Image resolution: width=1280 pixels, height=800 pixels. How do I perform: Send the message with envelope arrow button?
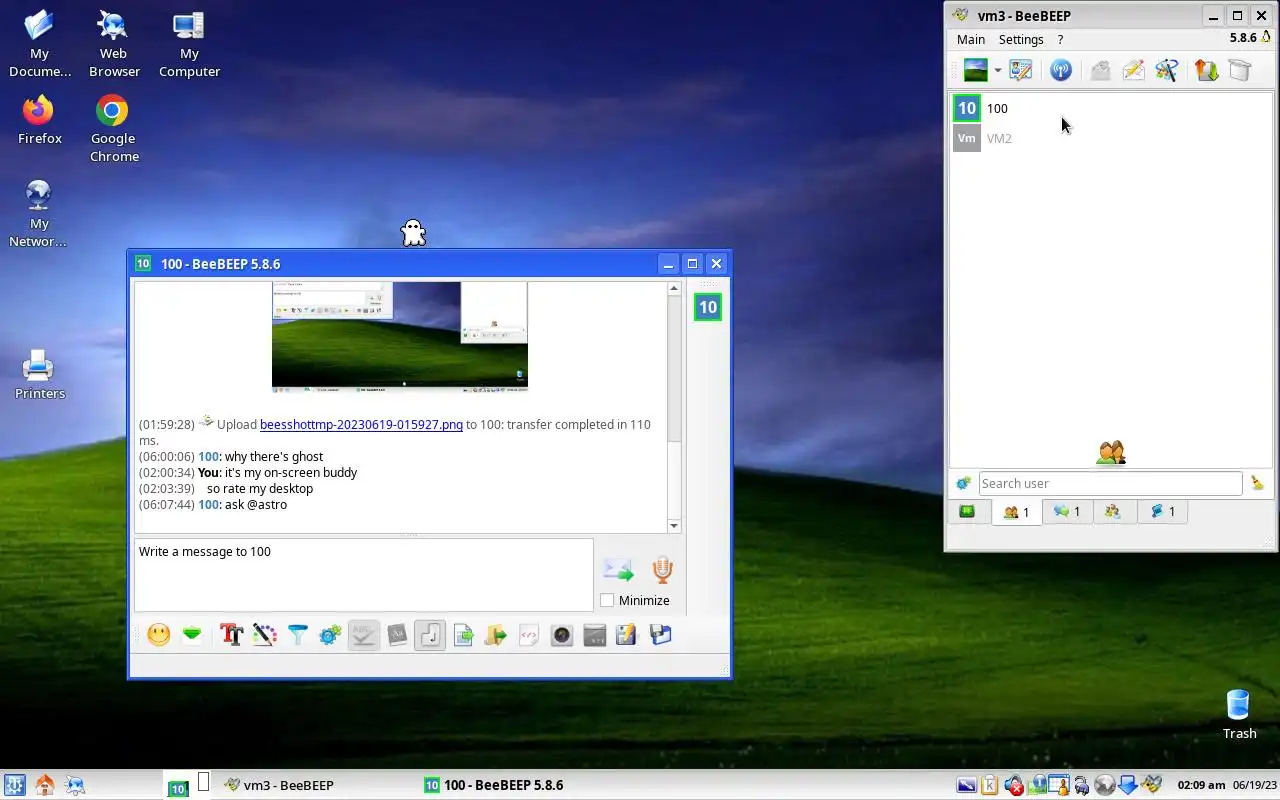pyautogui.click(x=618, y=570)
